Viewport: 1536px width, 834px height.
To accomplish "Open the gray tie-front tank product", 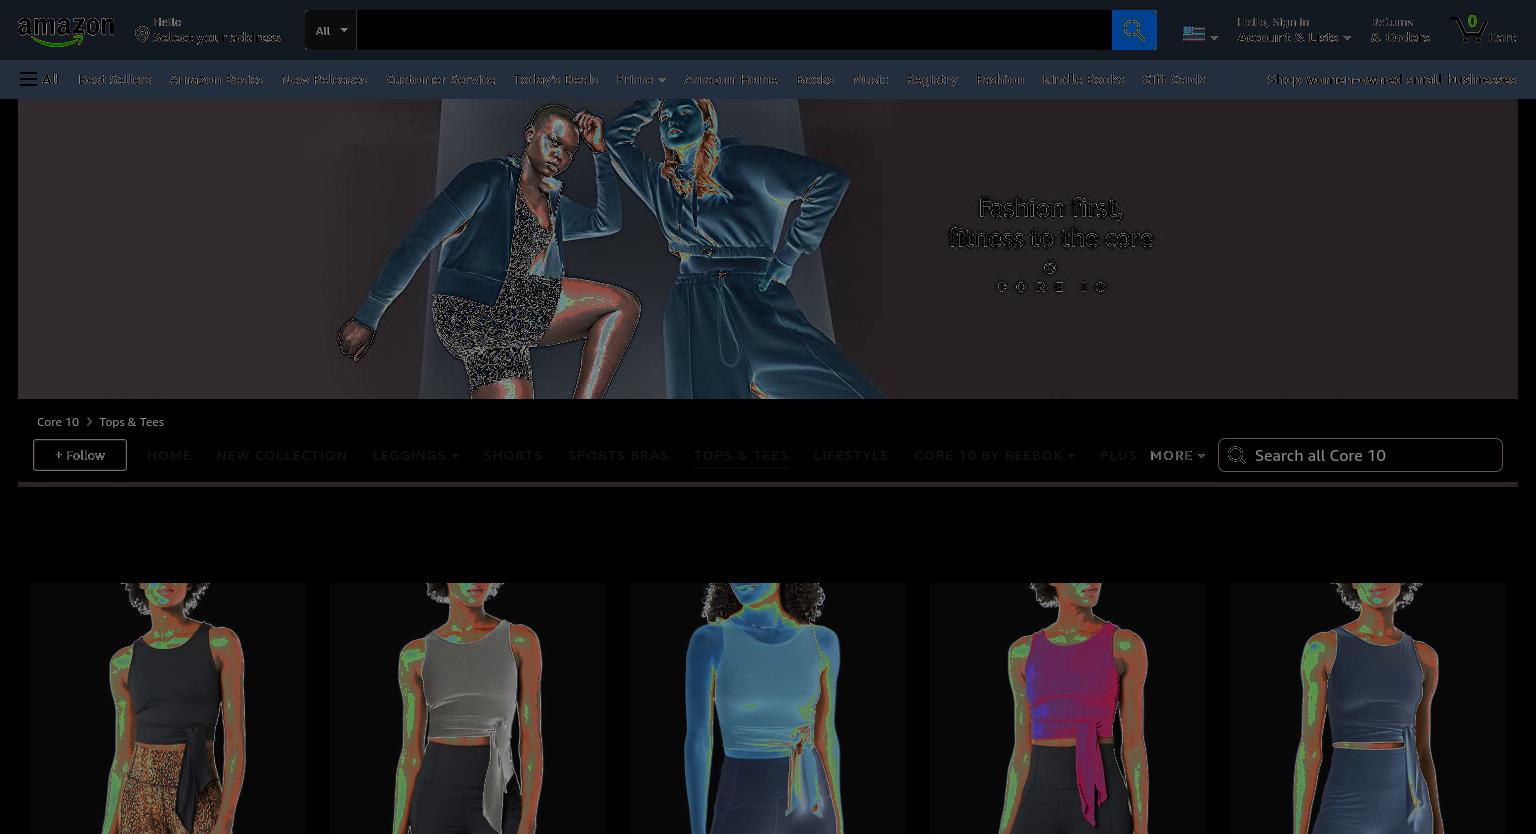I will tap(468, 708).
